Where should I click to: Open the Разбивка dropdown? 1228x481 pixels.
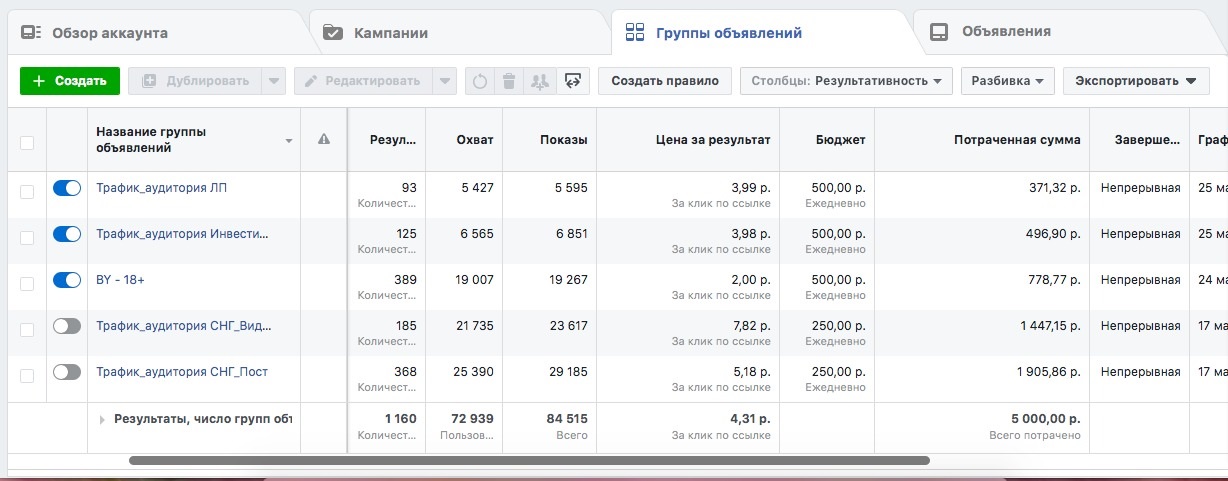[1007, 81]
